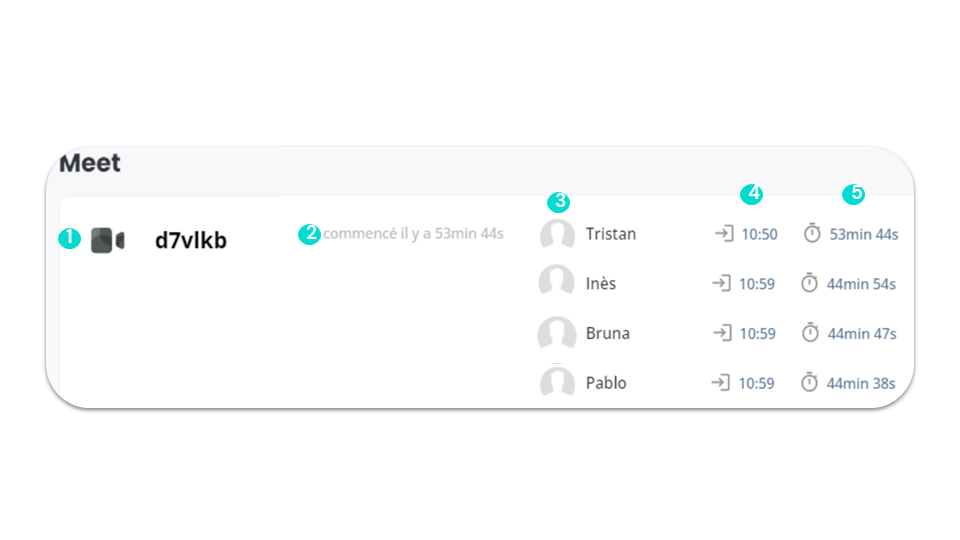This screenshot has width=960, height=540.
Task: Click the numbered marker 5 above the durations
Action: [853, 194]
